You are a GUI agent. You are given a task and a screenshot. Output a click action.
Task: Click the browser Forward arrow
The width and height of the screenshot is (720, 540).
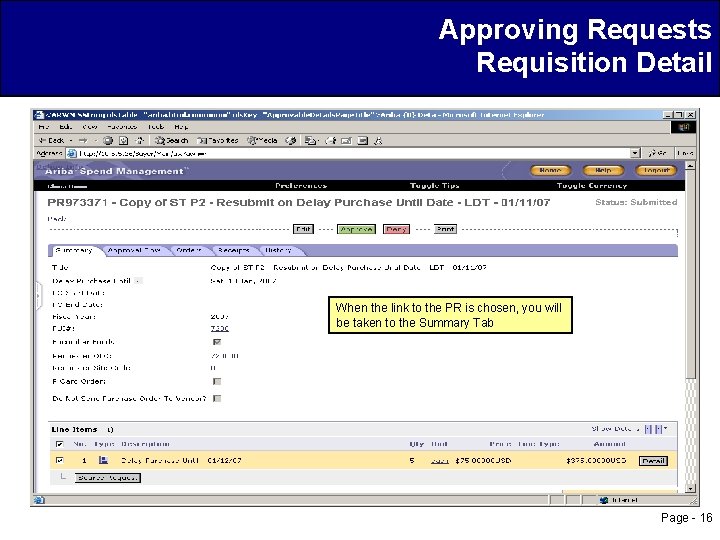click(83, 141)
